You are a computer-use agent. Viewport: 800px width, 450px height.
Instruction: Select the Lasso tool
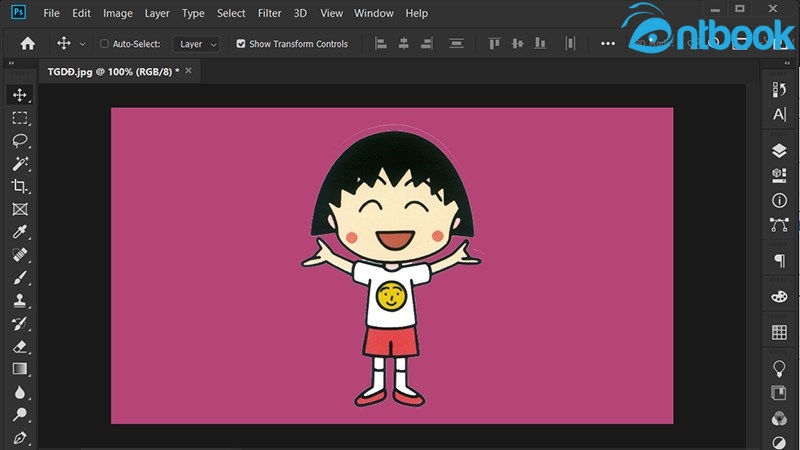[20, 140]
